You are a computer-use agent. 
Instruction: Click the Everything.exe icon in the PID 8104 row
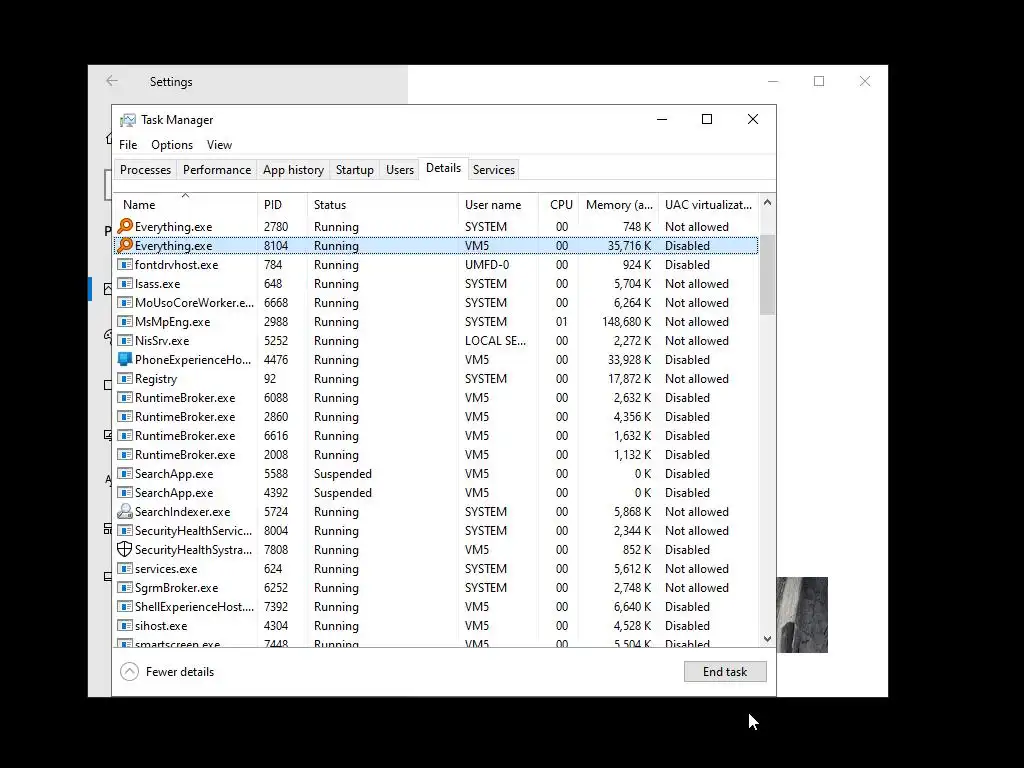[125, 246]
